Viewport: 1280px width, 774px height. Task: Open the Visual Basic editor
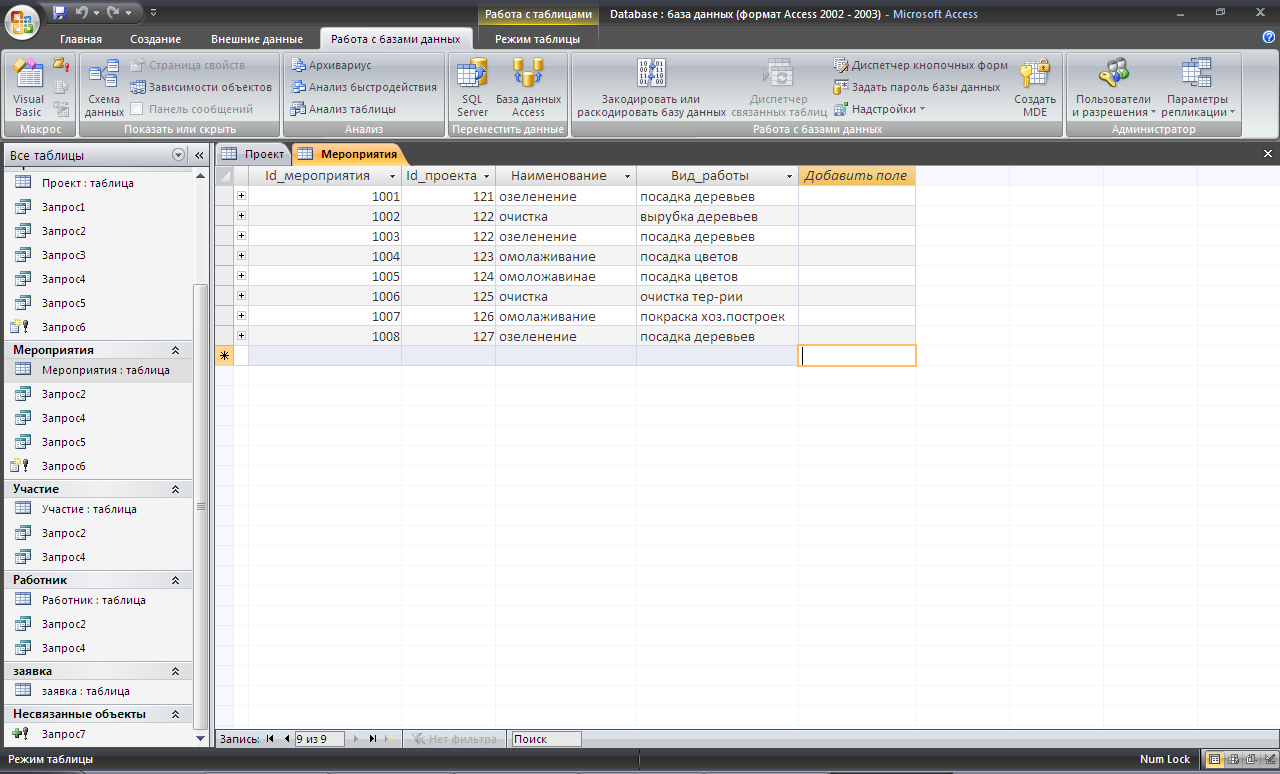coord(28,88)
